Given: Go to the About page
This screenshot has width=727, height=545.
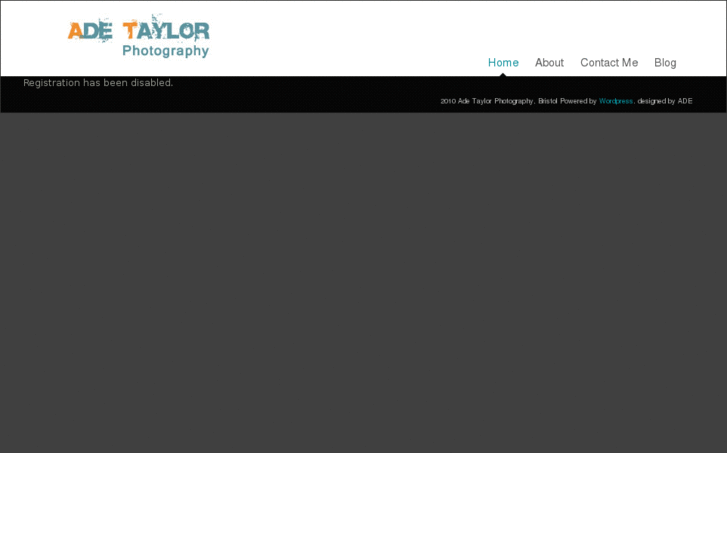Looking at the screenshot, I should tap(549, 63).
